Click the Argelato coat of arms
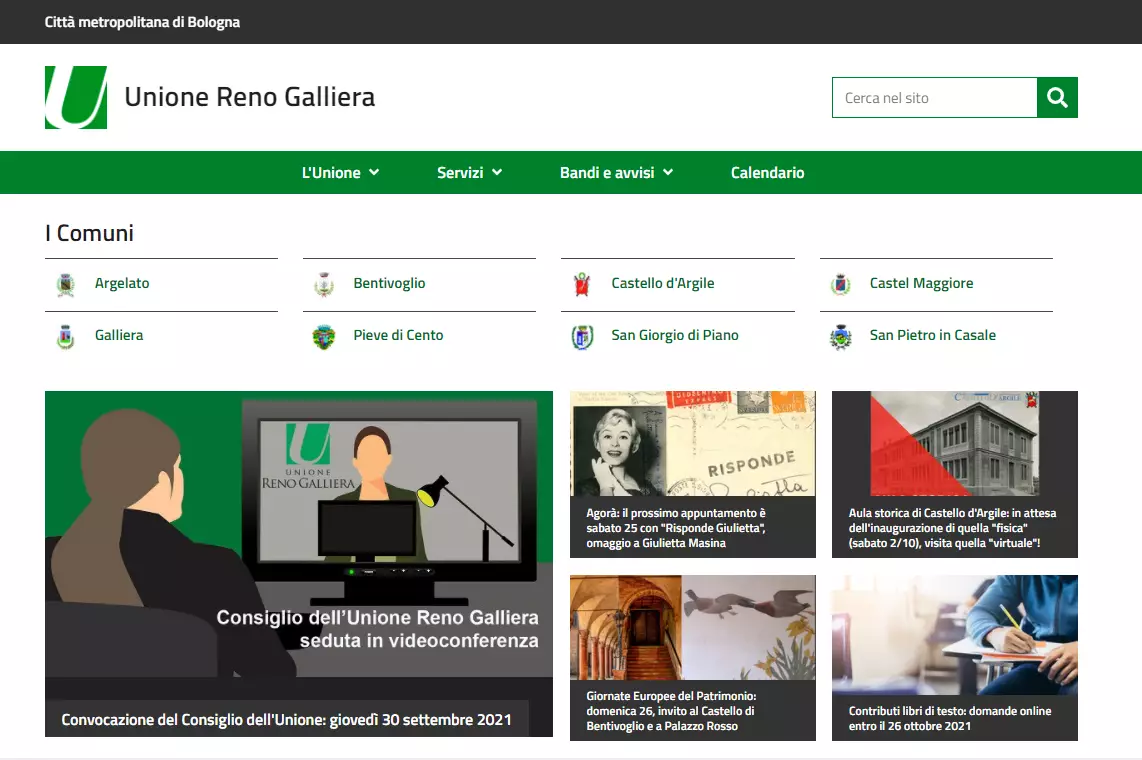 tap(65, 284)
